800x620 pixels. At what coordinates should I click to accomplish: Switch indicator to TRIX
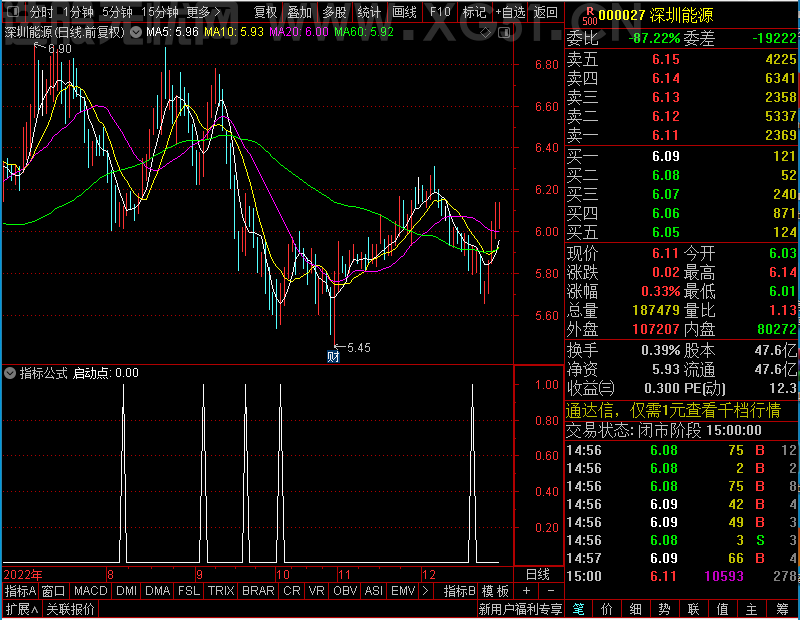221,591
